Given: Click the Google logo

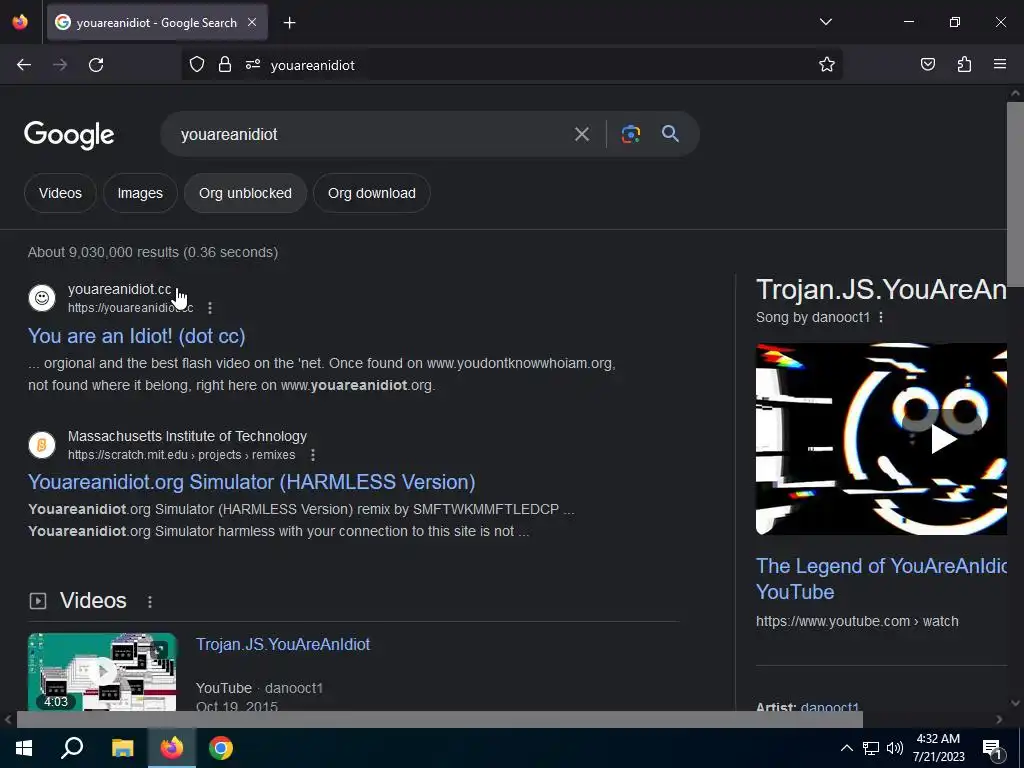Looking at the screenshot, I should click(69, 135).
